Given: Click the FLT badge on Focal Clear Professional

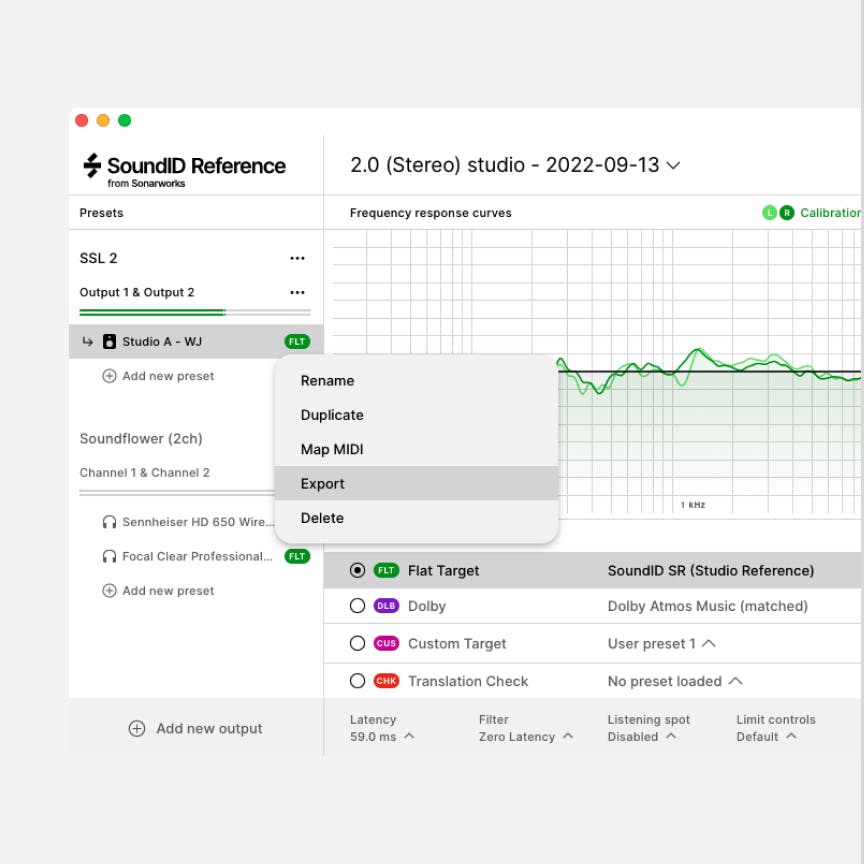Looking at the screenshot, I should coord(297,557).
